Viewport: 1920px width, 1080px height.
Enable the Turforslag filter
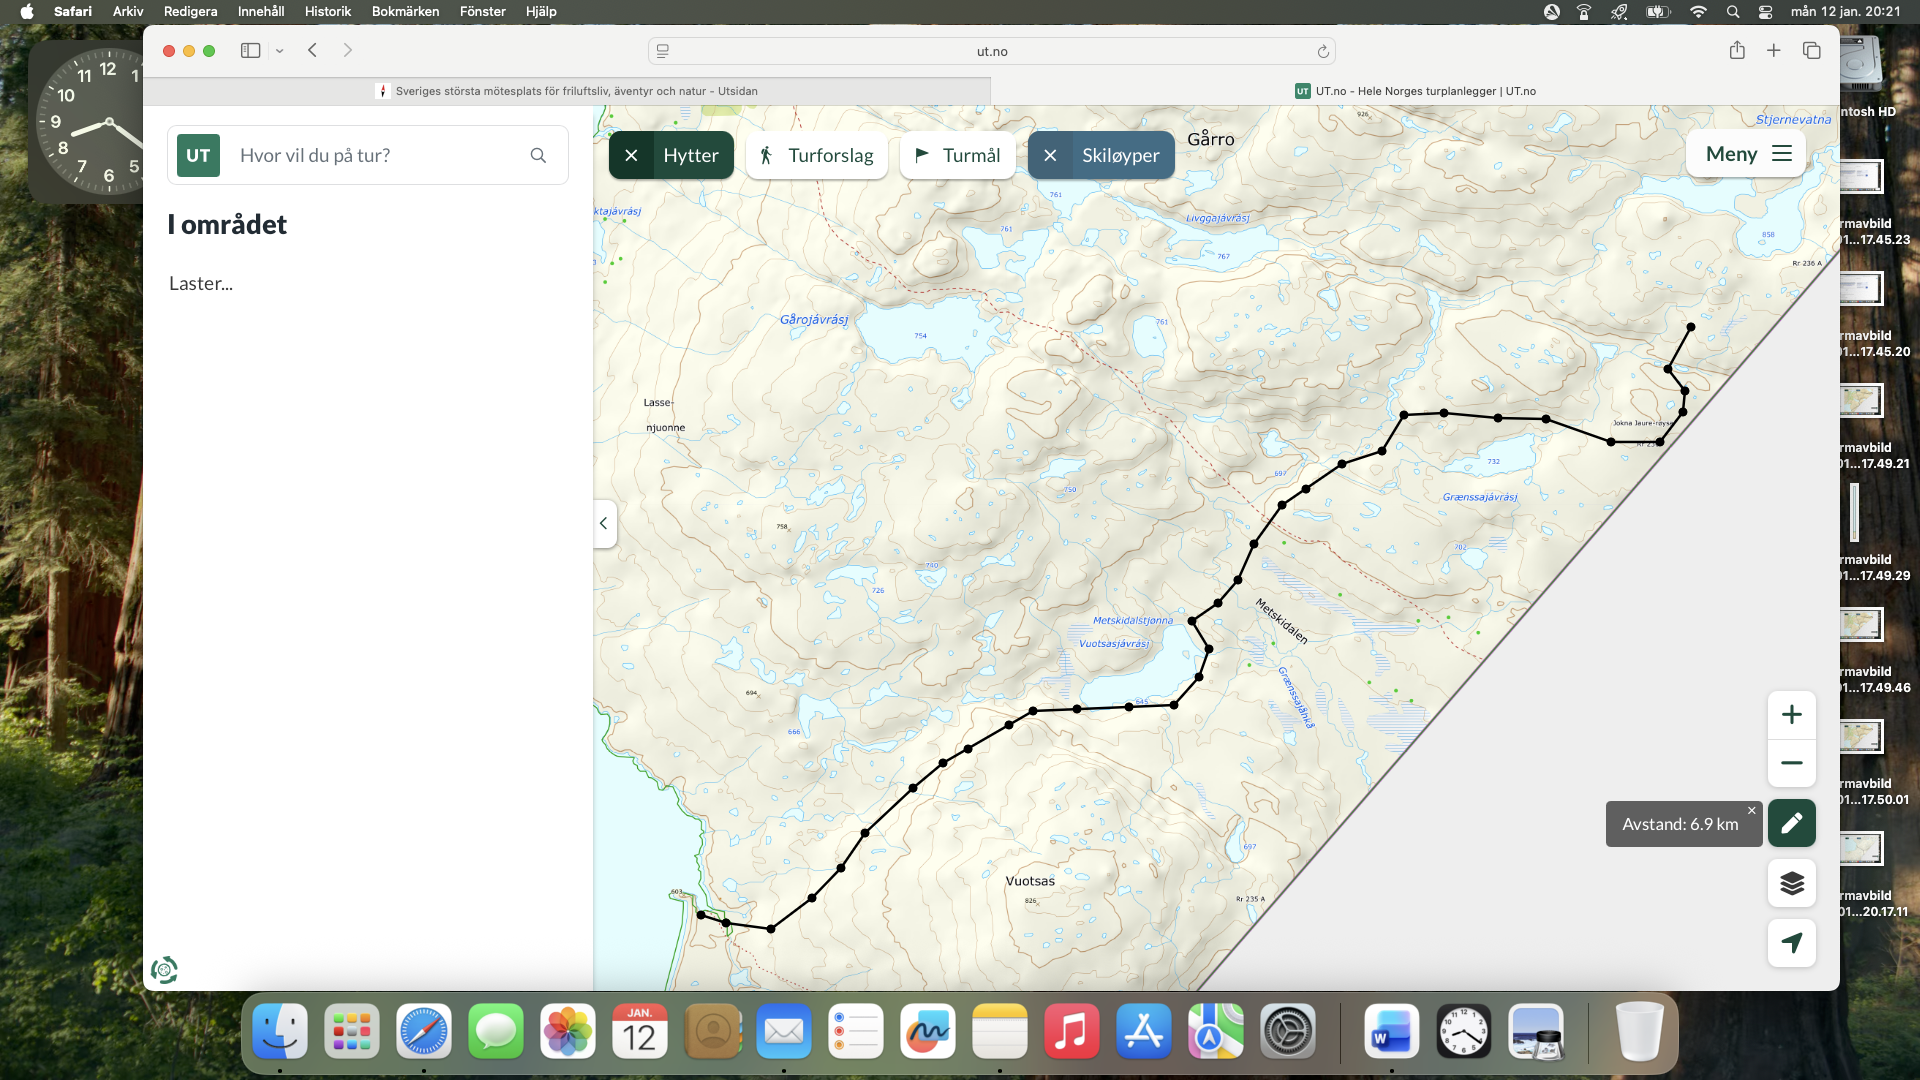(816, 155)
